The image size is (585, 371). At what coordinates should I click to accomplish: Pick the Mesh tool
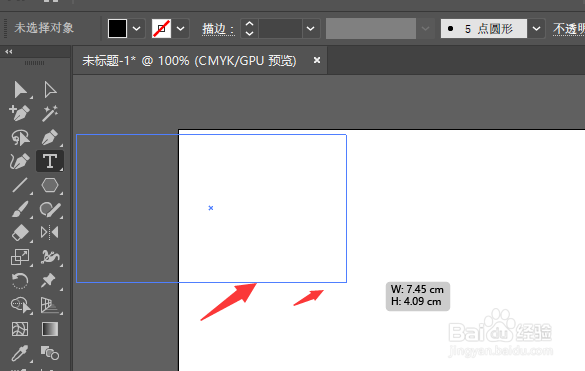pyautogui.click(x=20, y=329)
